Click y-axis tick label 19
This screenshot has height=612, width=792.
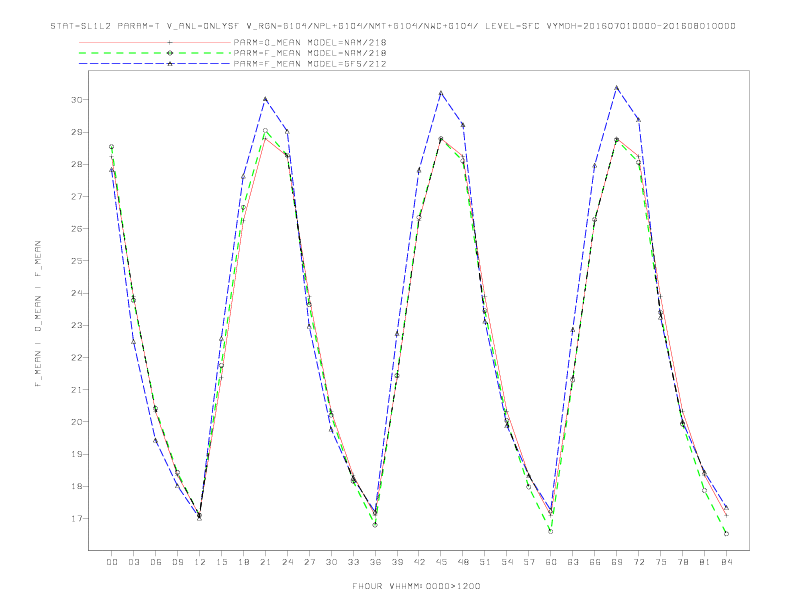point(77,454)
